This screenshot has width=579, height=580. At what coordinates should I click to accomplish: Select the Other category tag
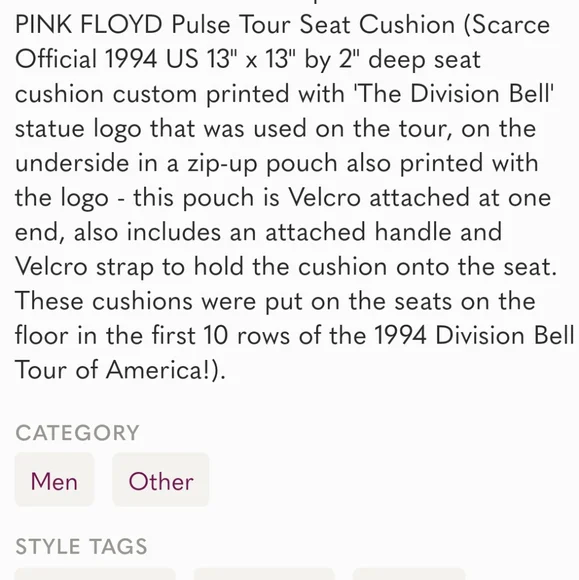point(161,480)
